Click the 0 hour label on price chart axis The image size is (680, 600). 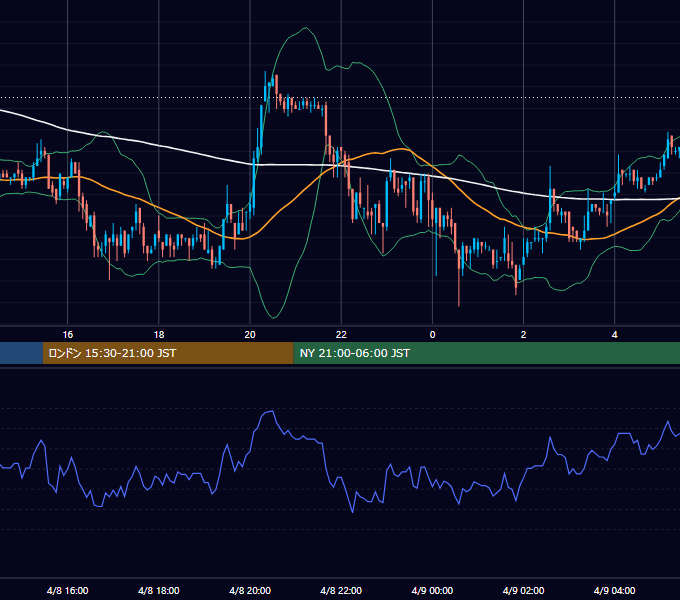click(x=432, y=335)
